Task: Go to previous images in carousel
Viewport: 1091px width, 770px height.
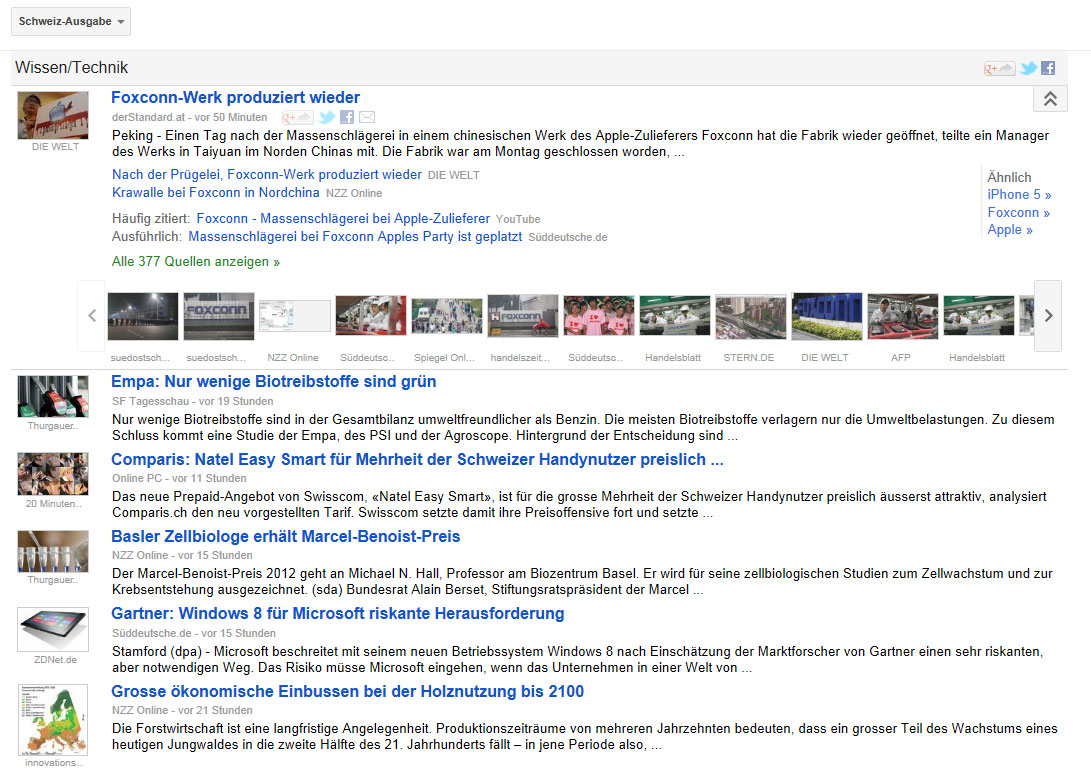Action: pos(92,316)
